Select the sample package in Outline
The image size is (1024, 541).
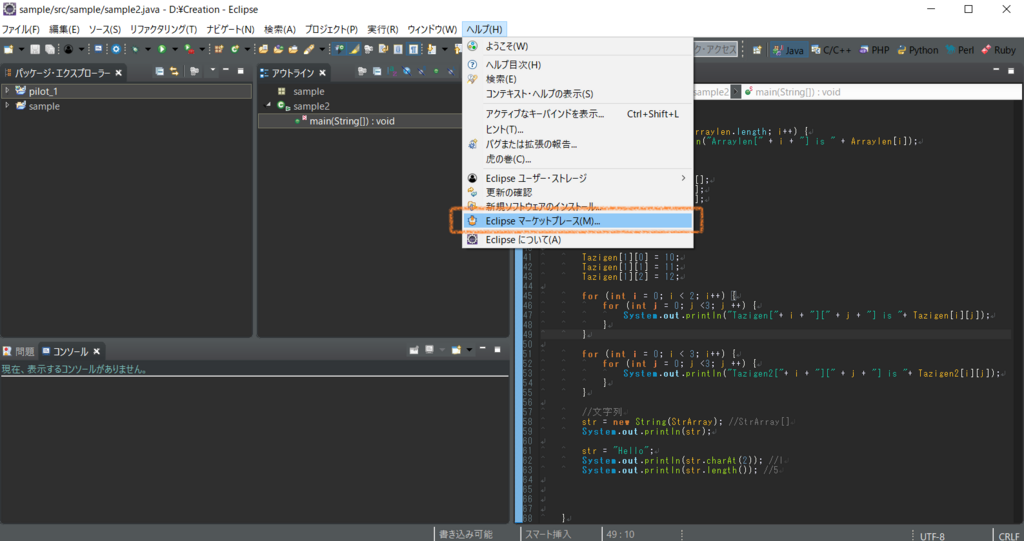pyautogui.click(x=308, y=91)
